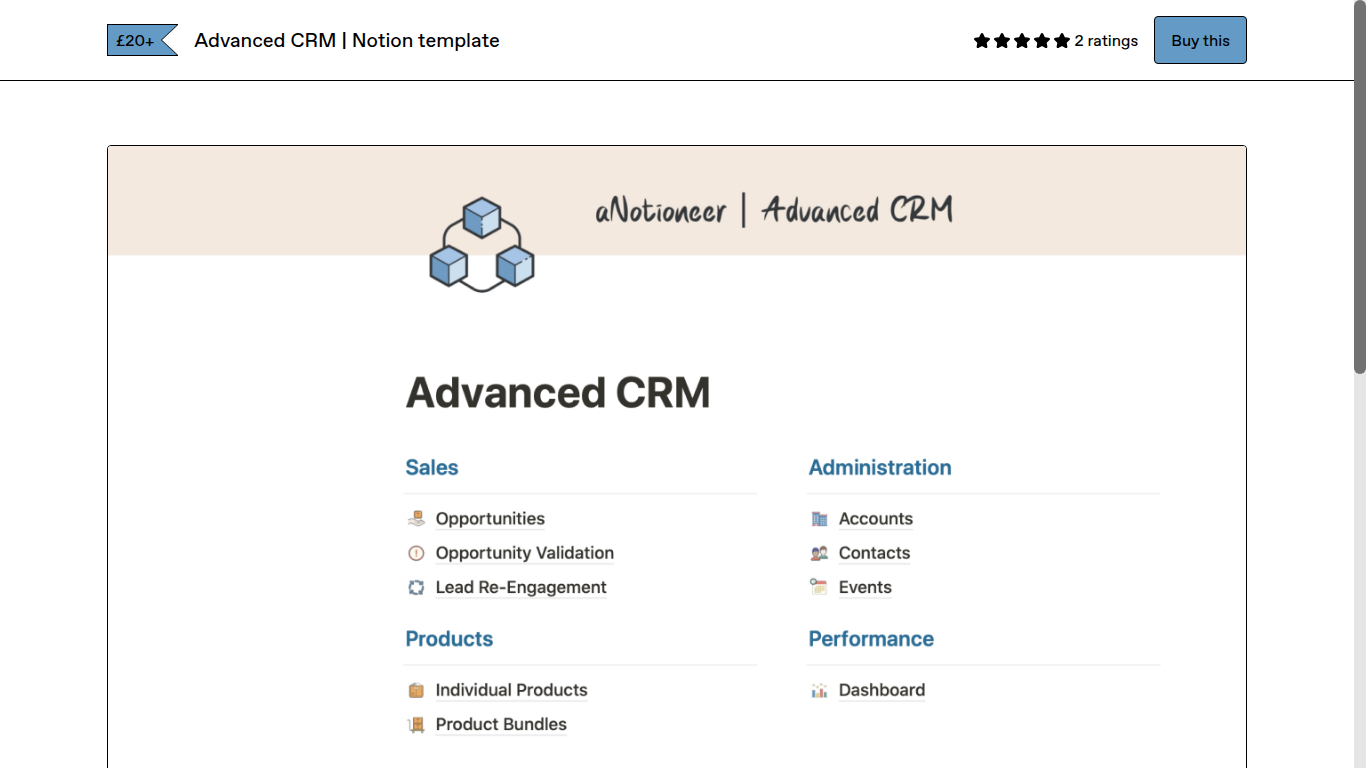Click the Performance section heading
Screen dimensions: 1366x768
[871, 639]
